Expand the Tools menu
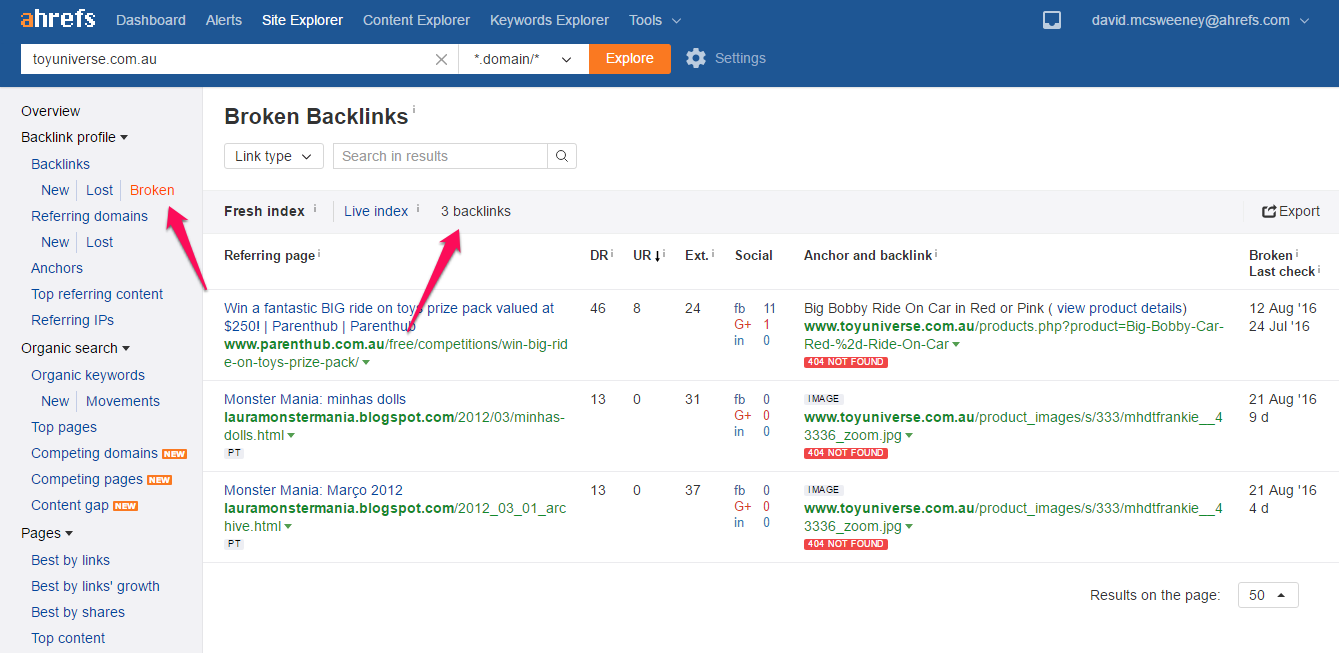Screen dimensions: 1339x653 (655, 20)
